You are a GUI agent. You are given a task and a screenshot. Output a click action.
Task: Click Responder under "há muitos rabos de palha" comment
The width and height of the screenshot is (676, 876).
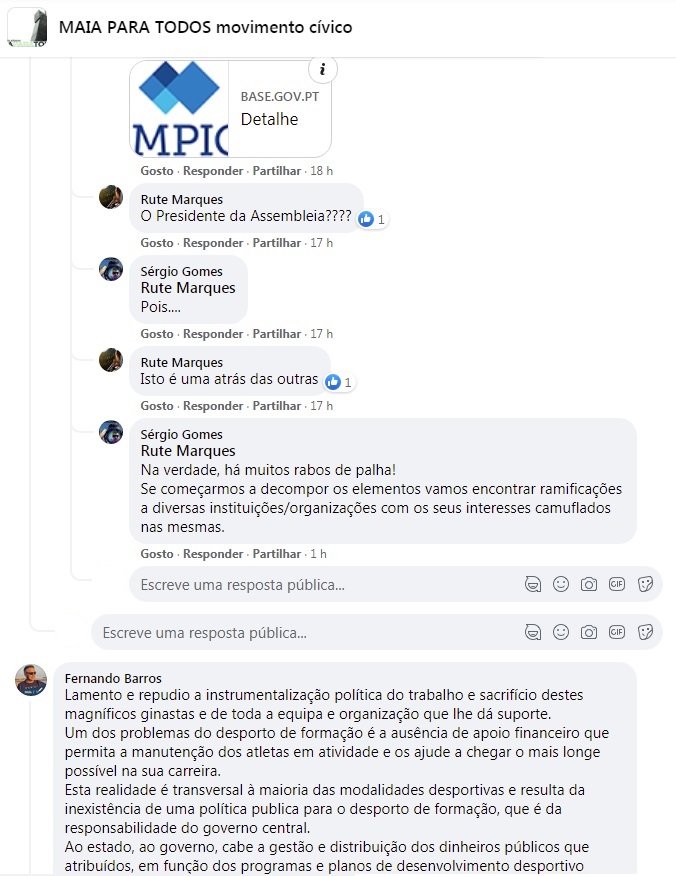tap(213, 554)
